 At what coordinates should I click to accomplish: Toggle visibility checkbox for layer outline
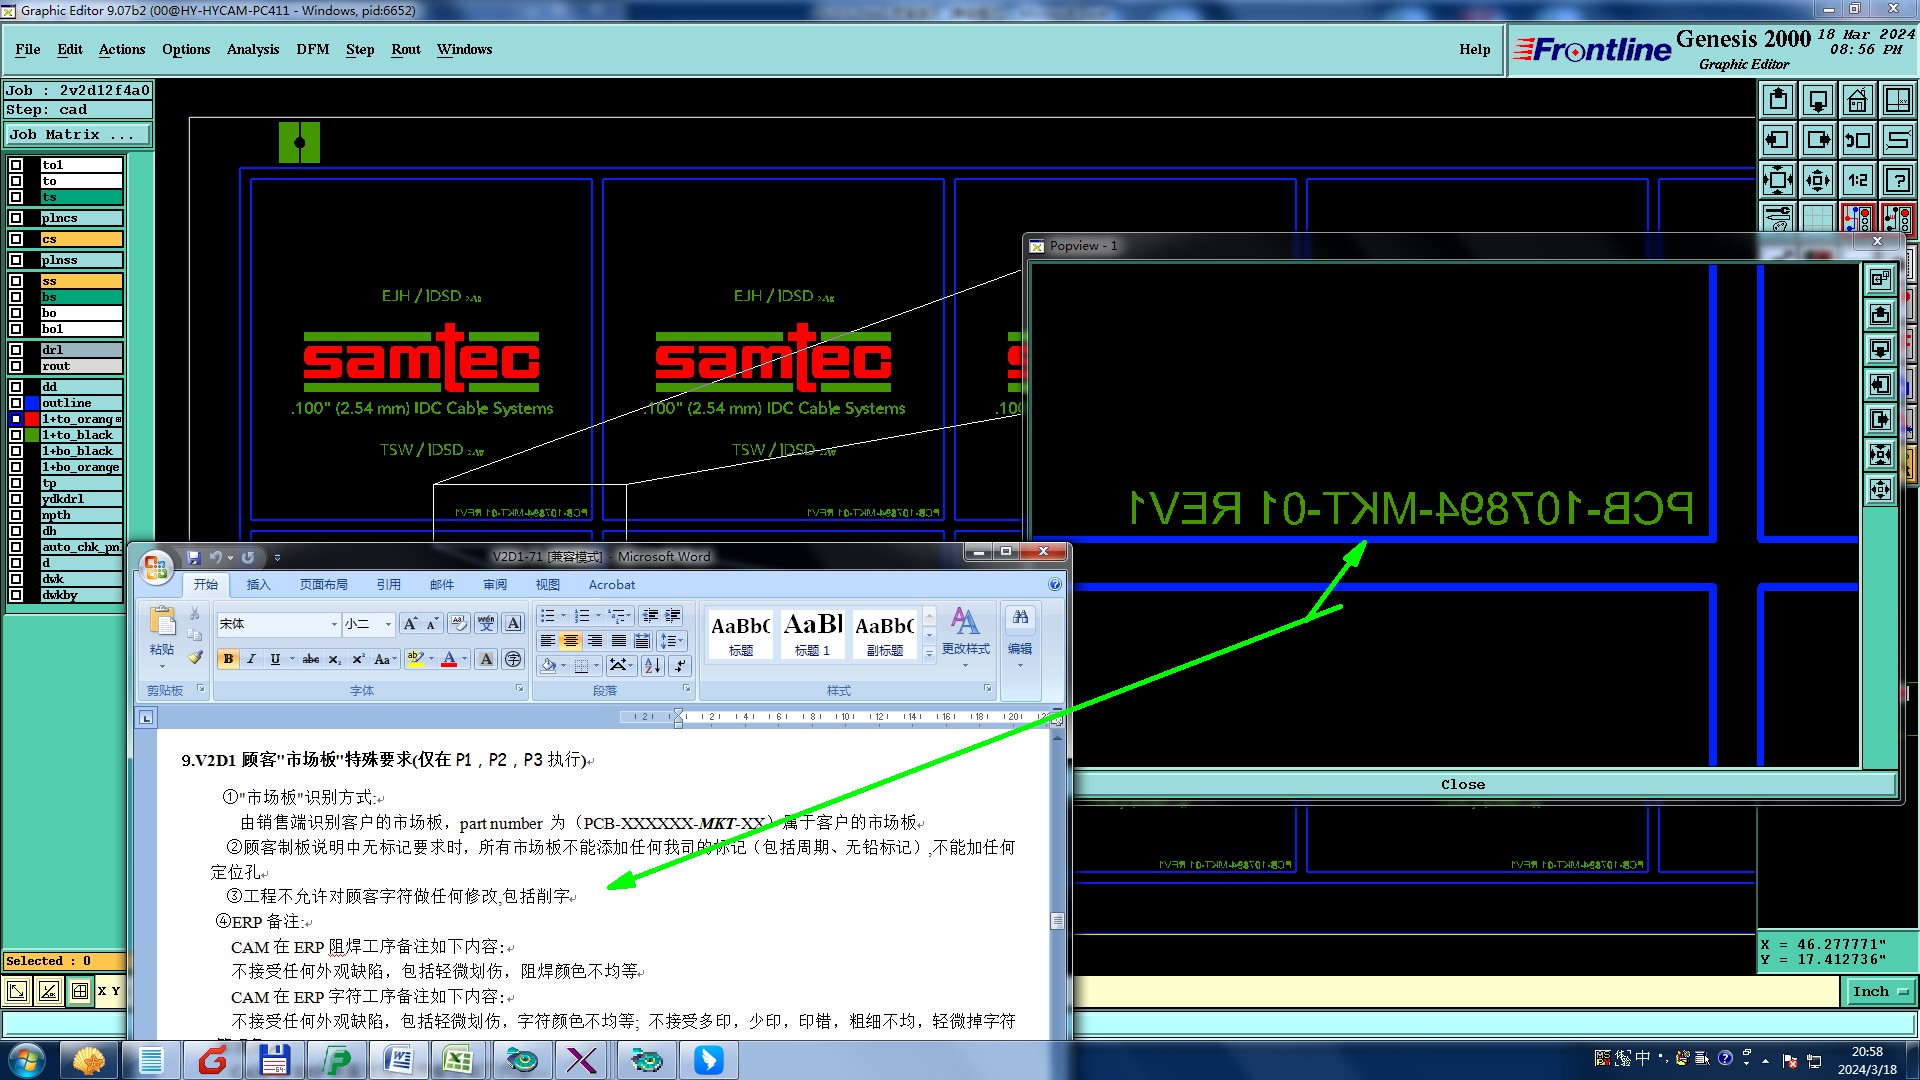[16, 403]
